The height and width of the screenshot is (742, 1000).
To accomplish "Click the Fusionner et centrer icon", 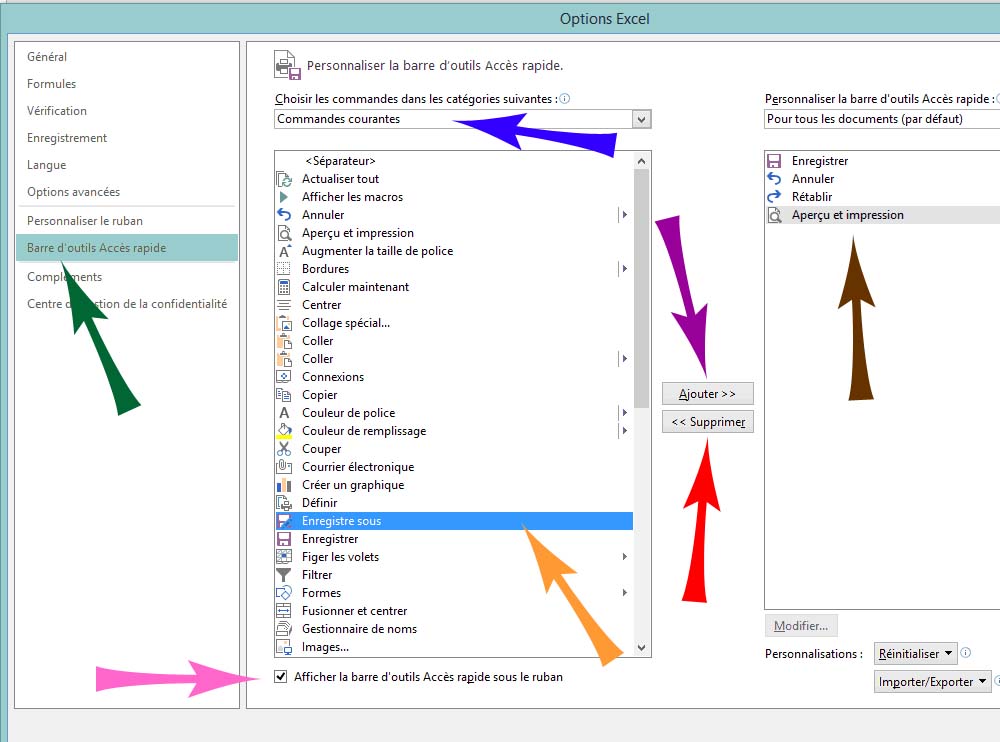I will pyautogui.click(x=284, y=611).
